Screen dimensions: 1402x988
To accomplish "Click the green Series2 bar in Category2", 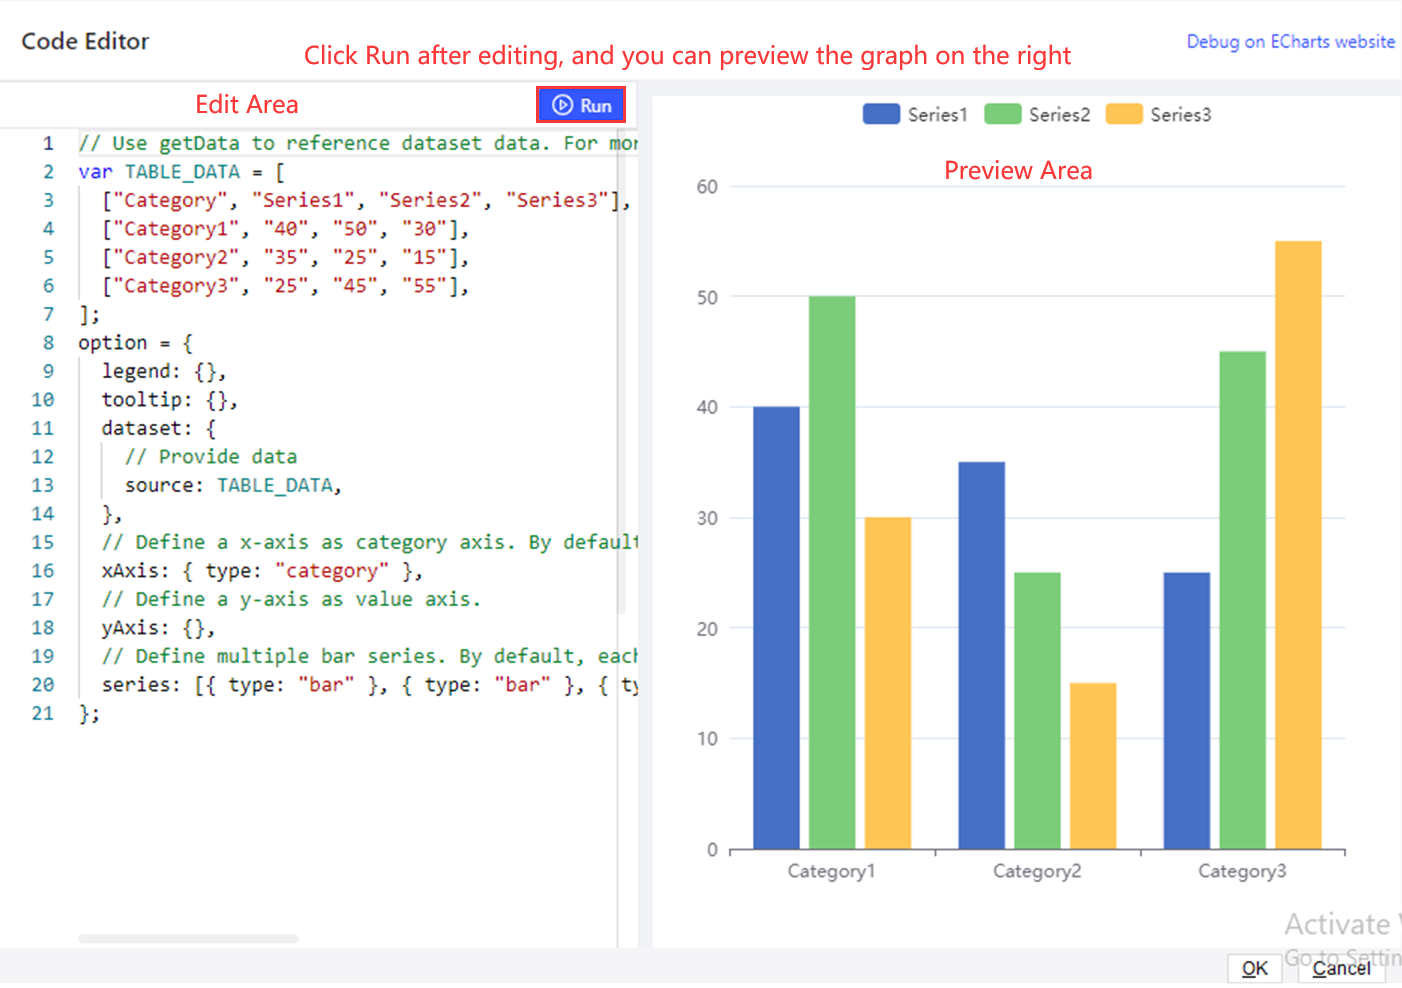I will (1037, 710).
